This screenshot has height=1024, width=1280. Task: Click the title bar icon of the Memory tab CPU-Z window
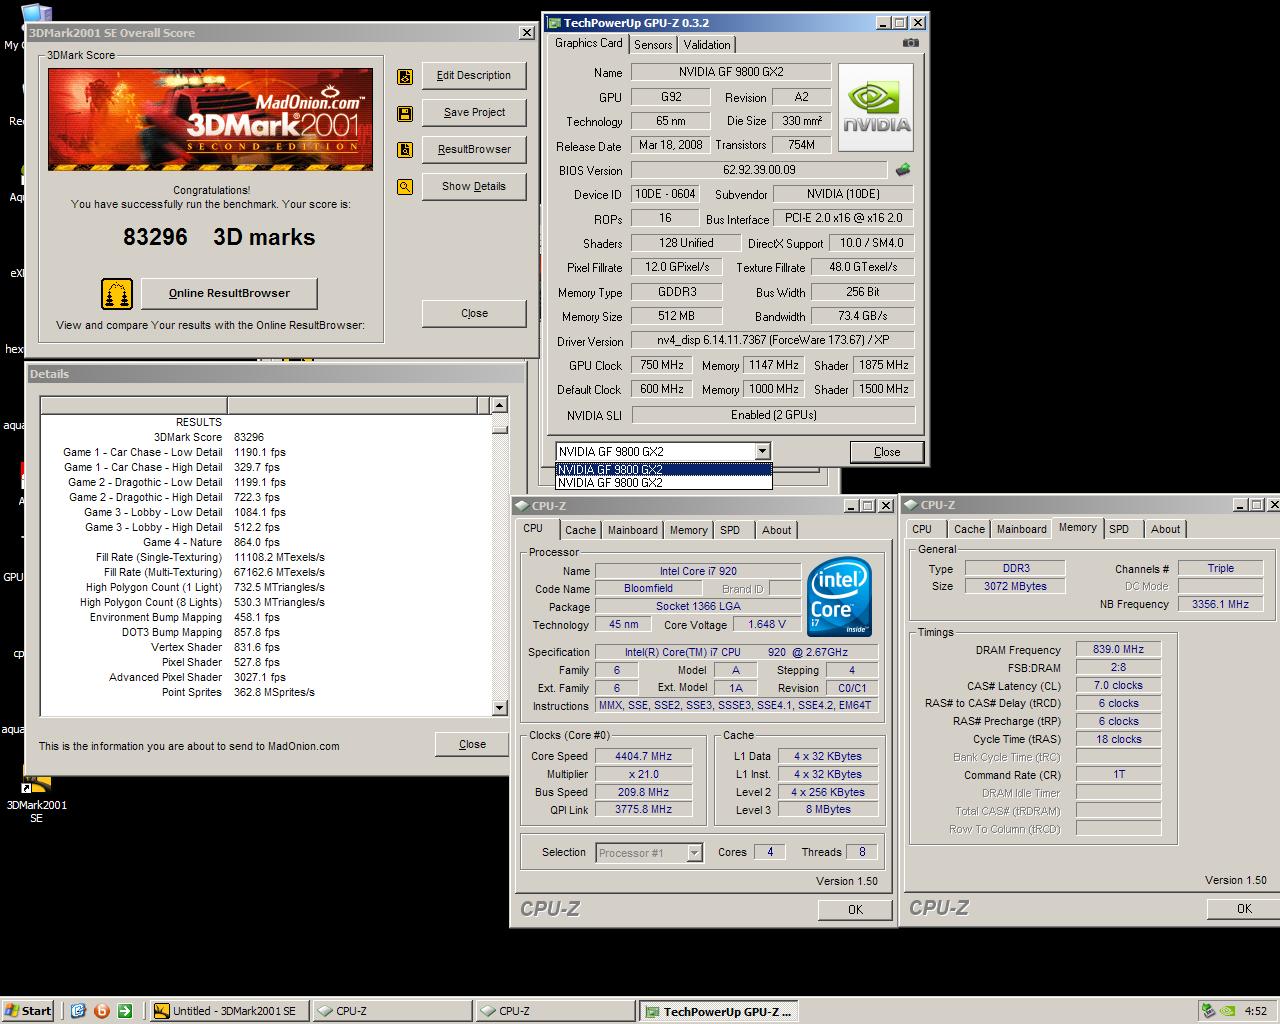[x=911, y=505]
